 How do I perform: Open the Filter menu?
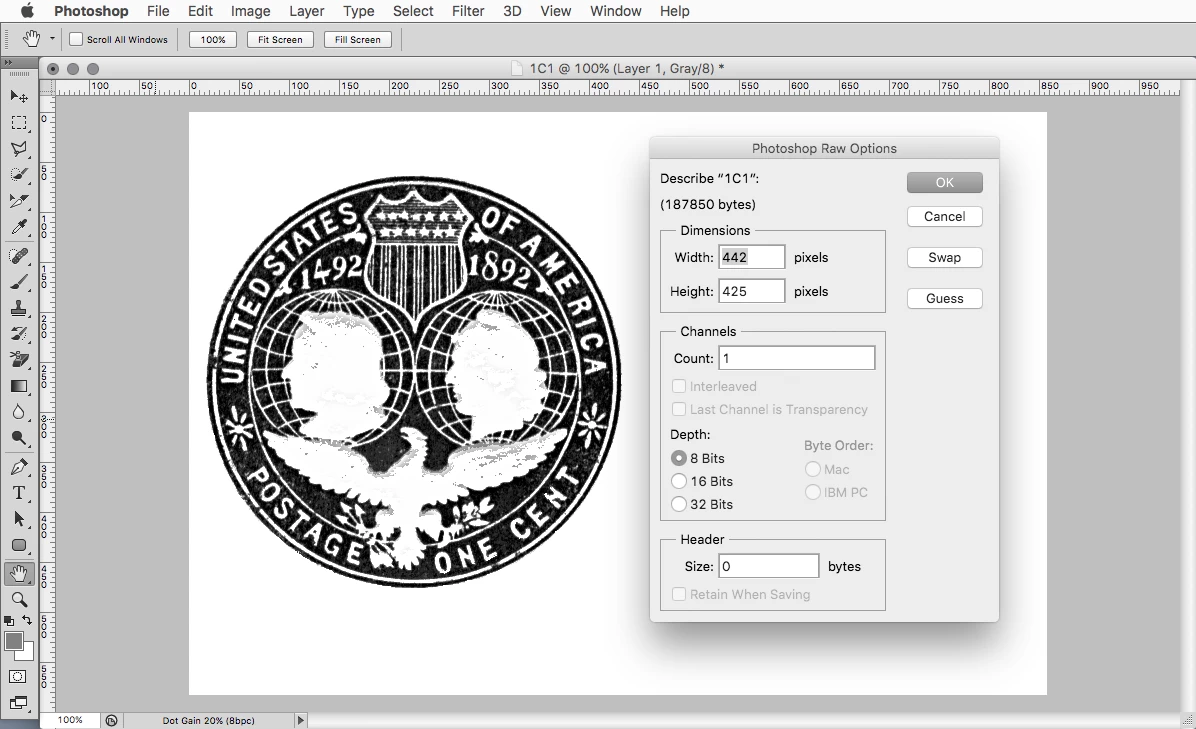468,11
